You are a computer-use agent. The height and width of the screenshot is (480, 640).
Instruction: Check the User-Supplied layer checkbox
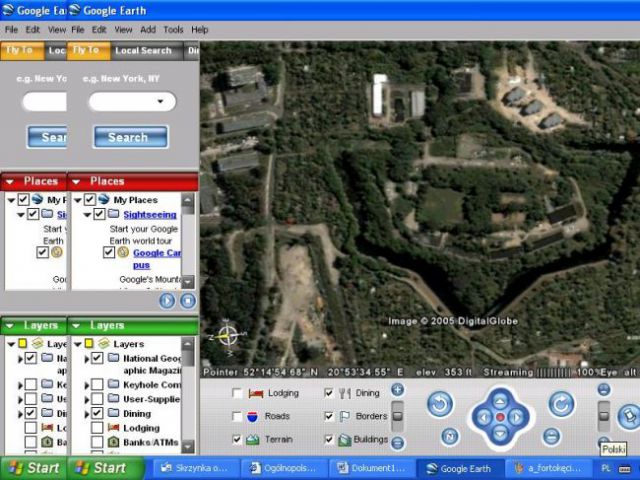97,399
